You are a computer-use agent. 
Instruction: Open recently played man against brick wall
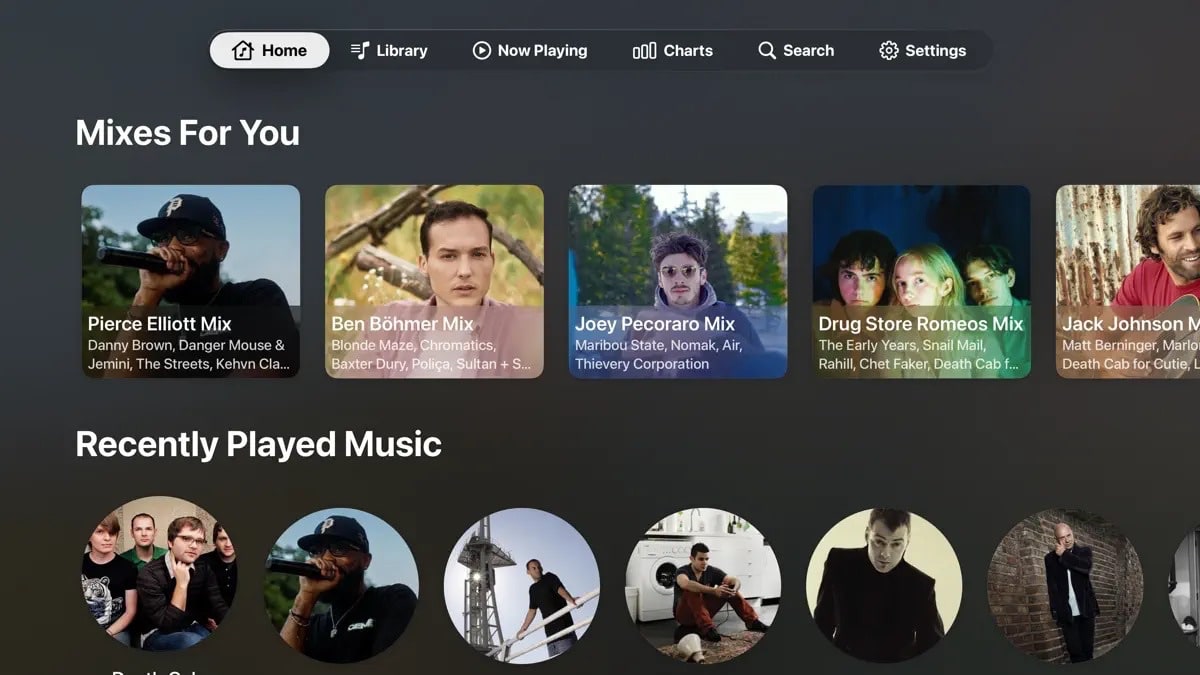coord(1065,586)
